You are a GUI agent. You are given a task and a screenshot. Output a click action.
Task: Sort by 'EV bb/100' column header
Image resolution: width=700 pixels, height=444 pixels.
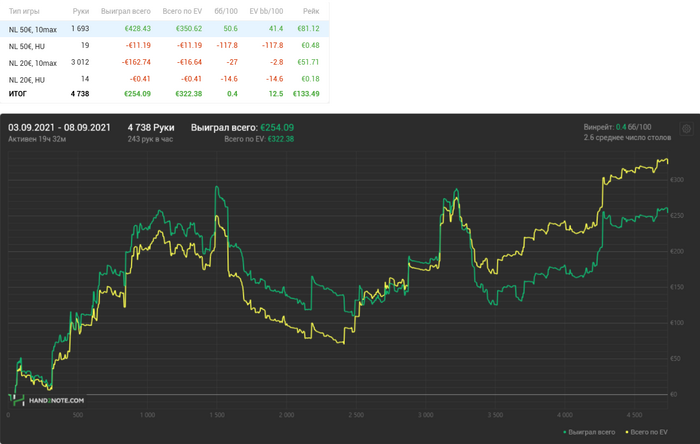(x=266, y=11)
